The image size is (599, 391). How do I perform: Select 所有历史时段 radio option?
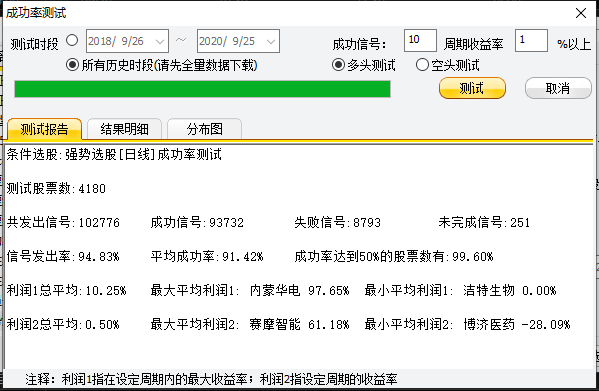click(72, 65)
